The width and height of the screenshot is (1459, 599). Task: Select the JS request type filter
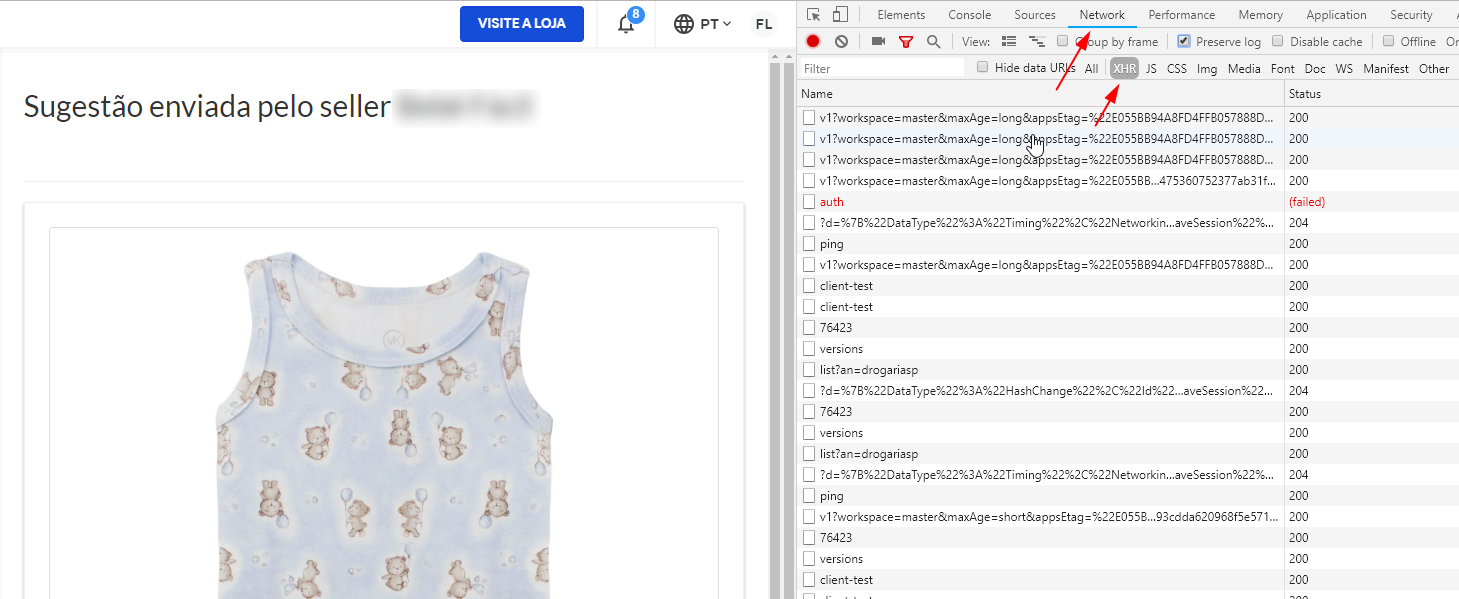tap(1151, 69)
